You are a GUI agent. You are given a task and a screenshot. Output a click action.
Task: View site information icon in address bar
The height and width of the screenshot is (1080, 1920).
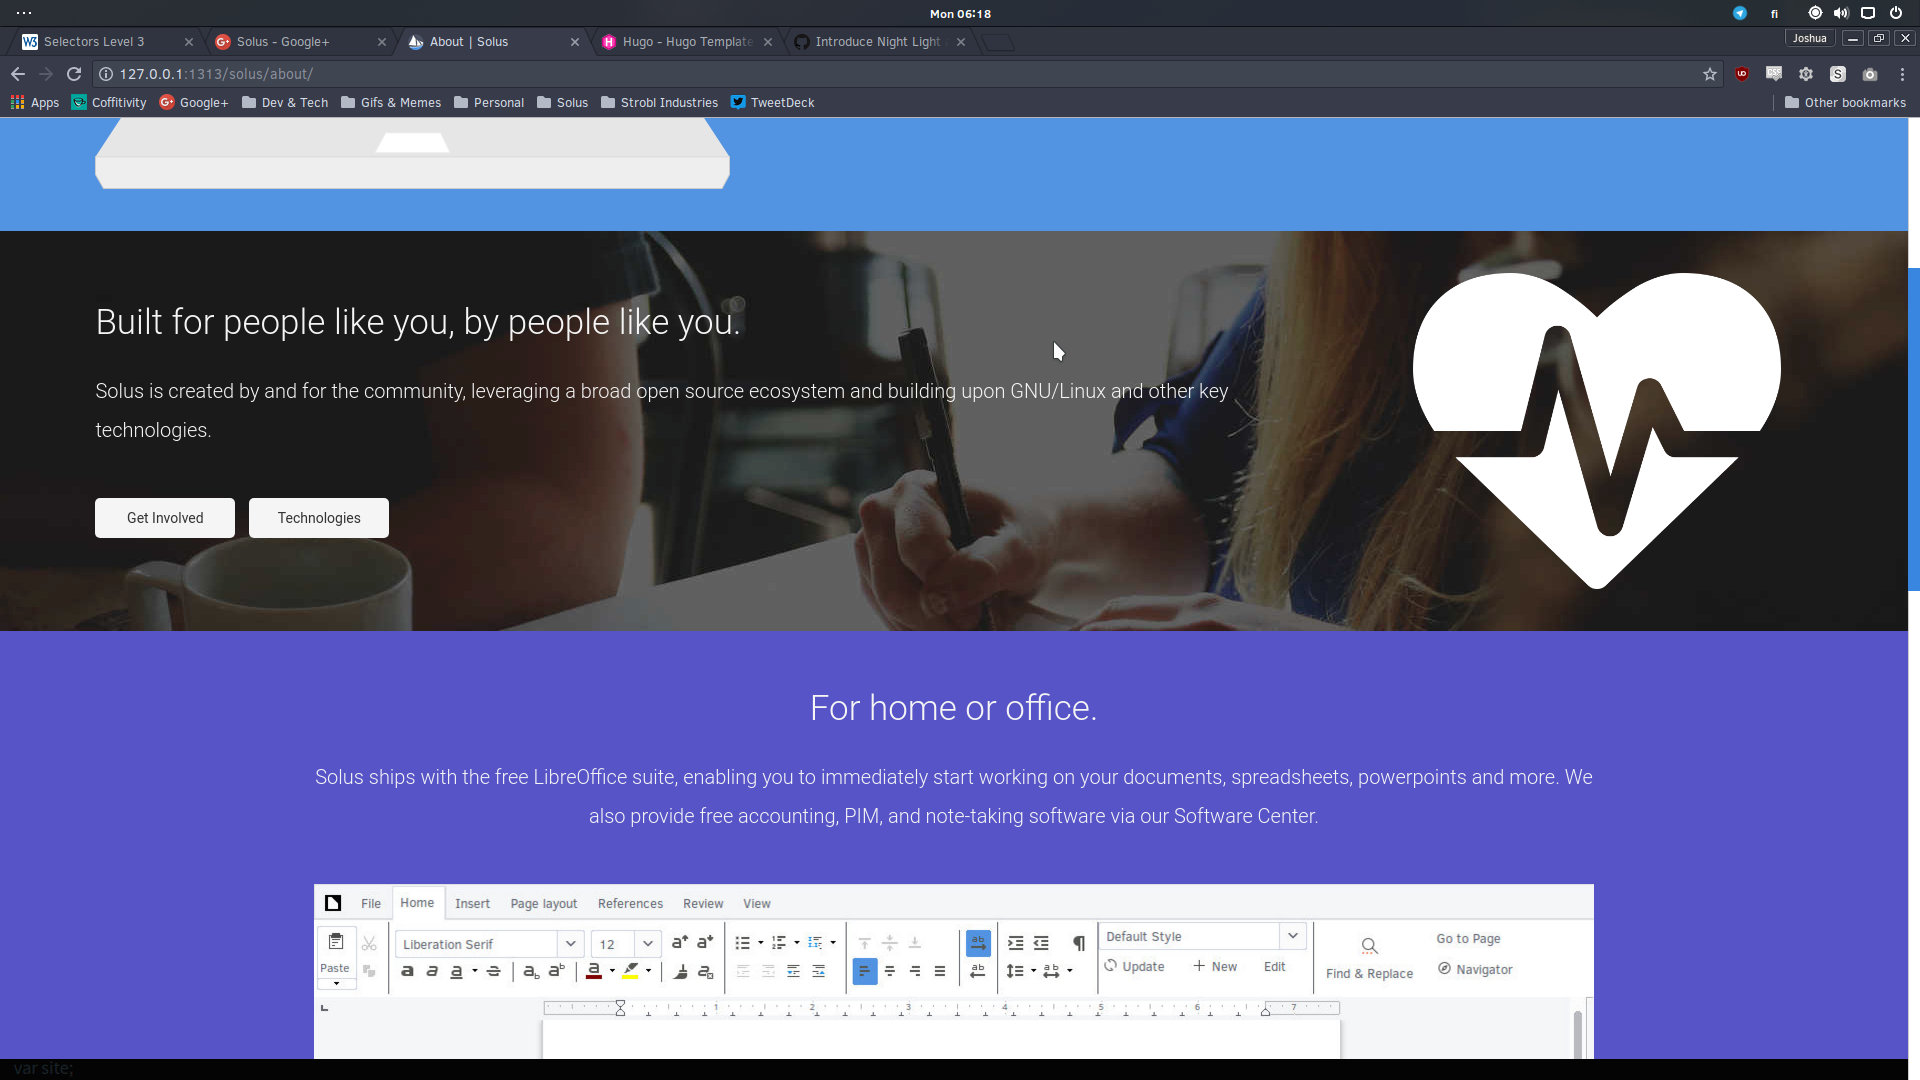(106, 74)
